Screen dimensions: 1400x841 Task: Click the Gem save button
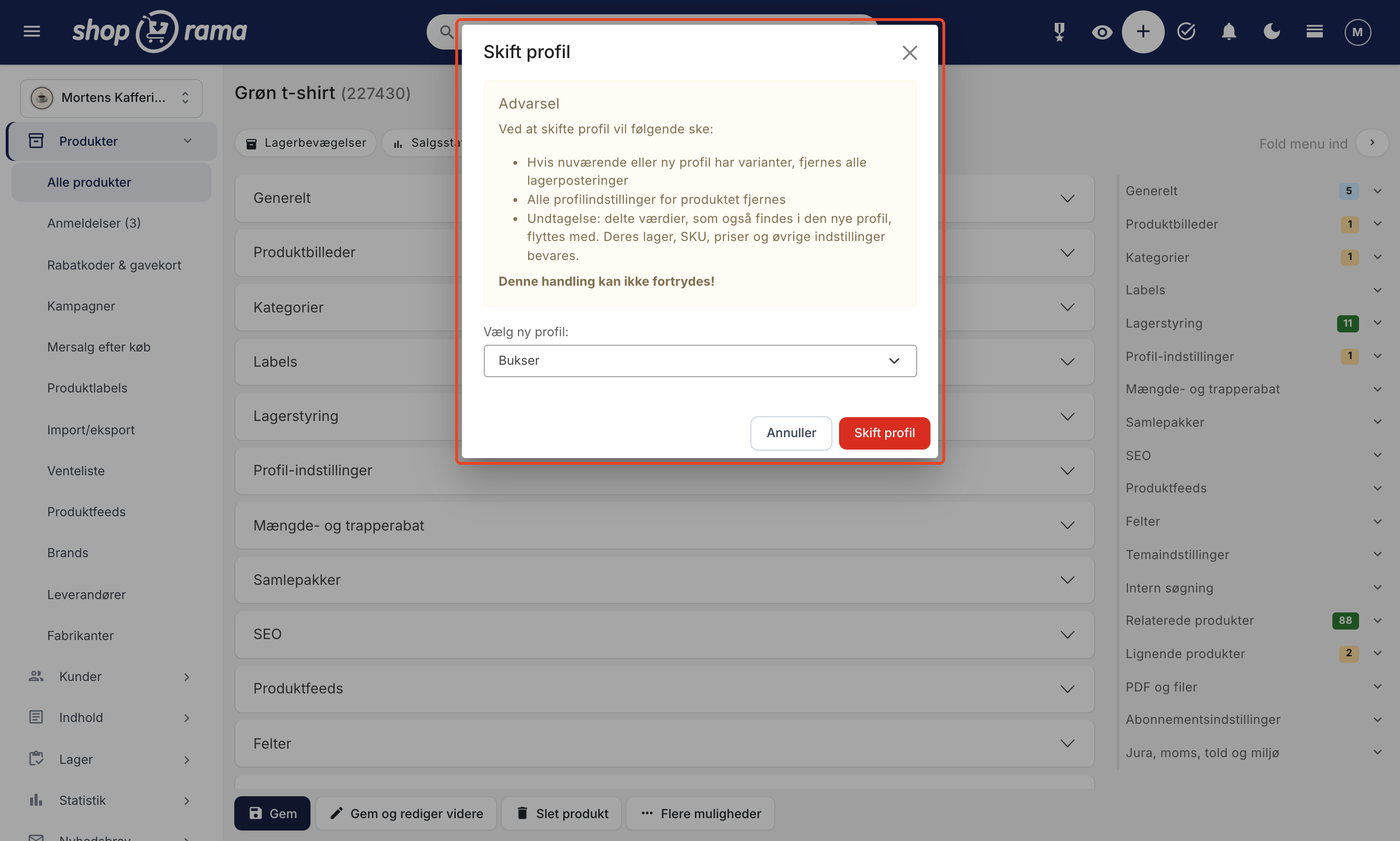click(x=272, y=813)
